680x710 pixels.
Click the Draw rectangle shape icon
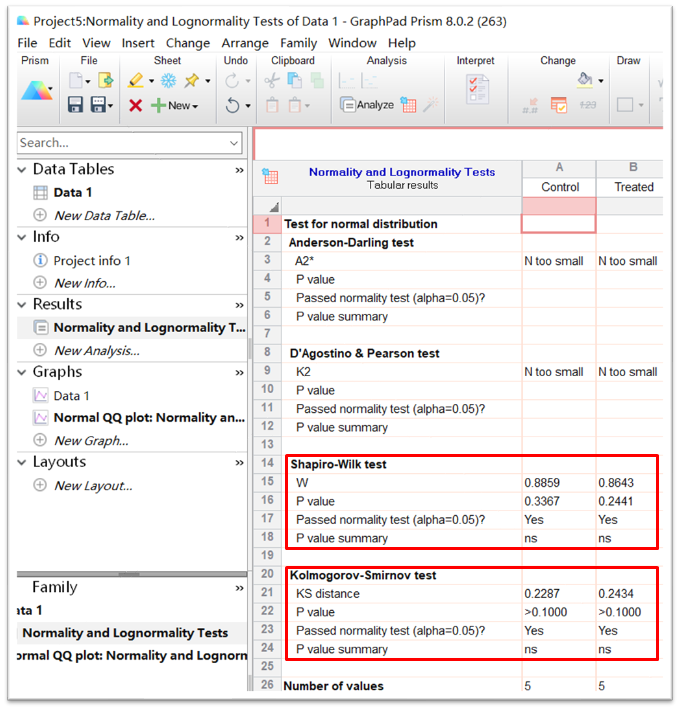[625, 105]
